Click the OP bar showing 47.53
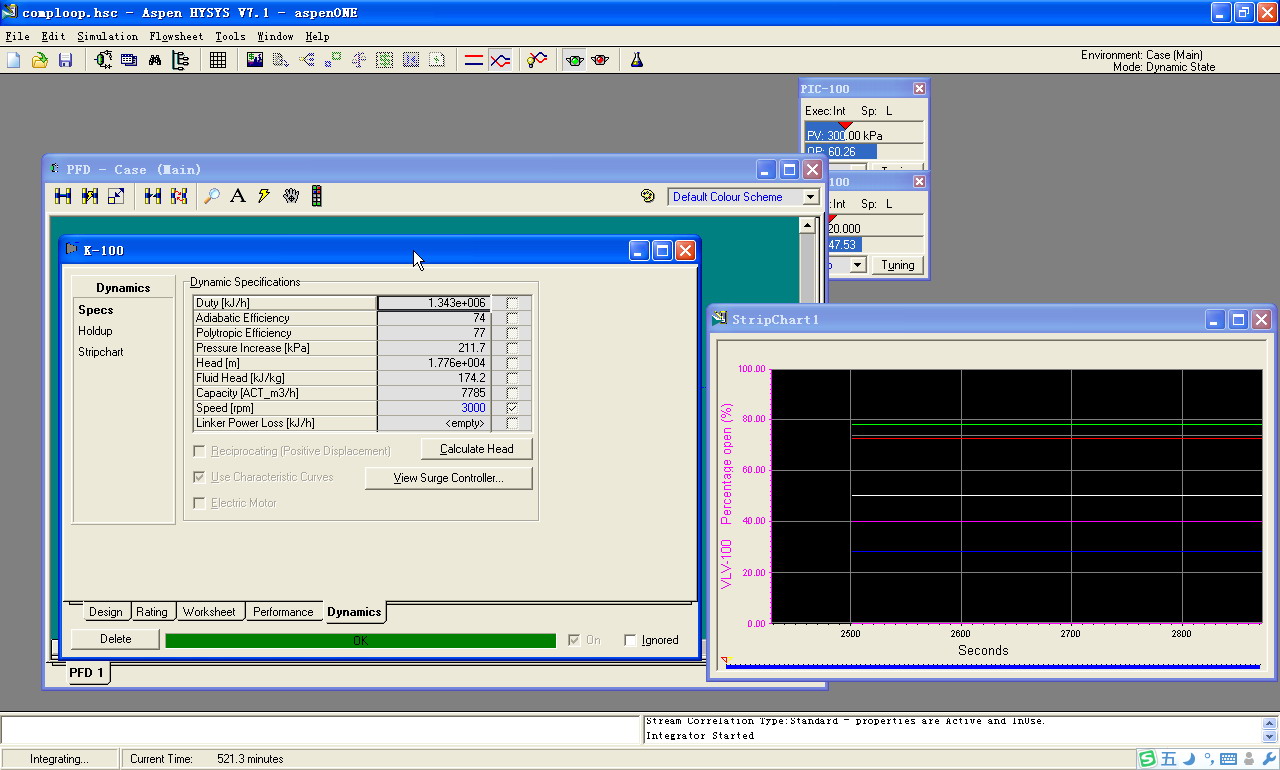Image resolution: width=1280 pixels, height=770 pixels. (875, 245)
